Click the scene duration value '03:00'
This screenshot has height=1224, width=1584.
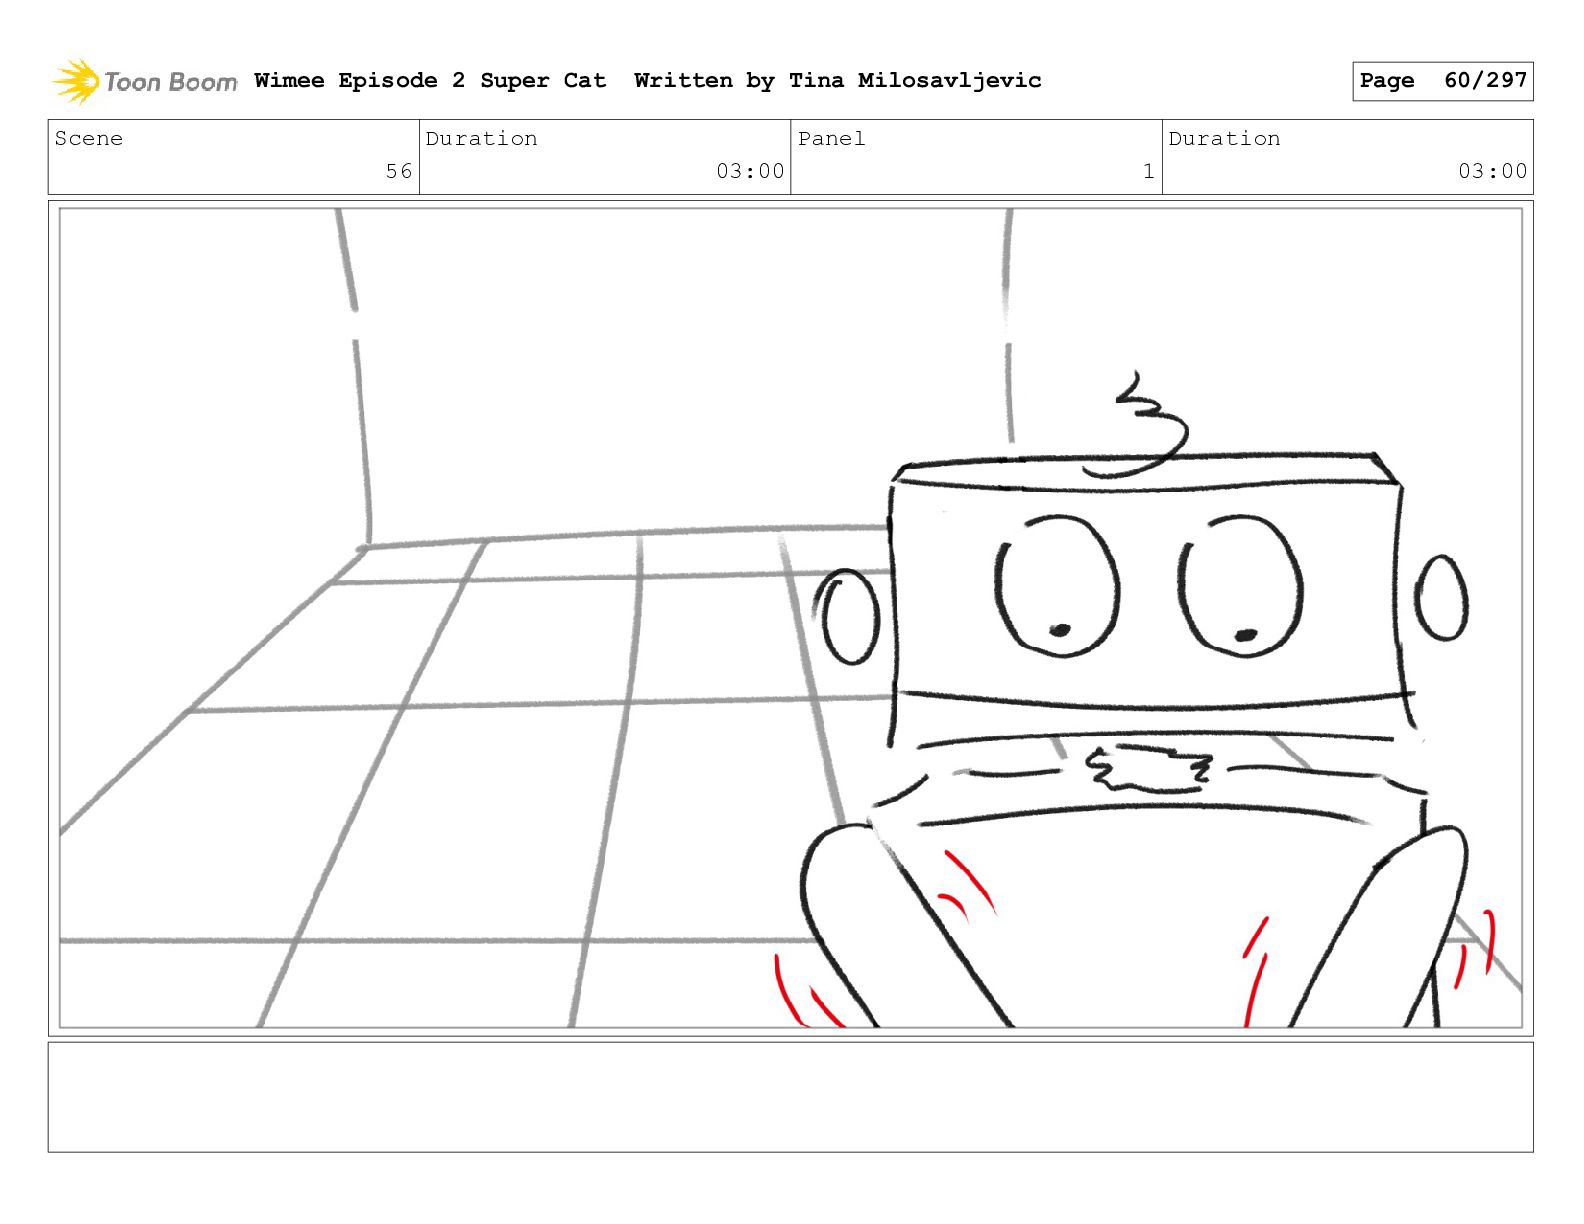(750, 171)
